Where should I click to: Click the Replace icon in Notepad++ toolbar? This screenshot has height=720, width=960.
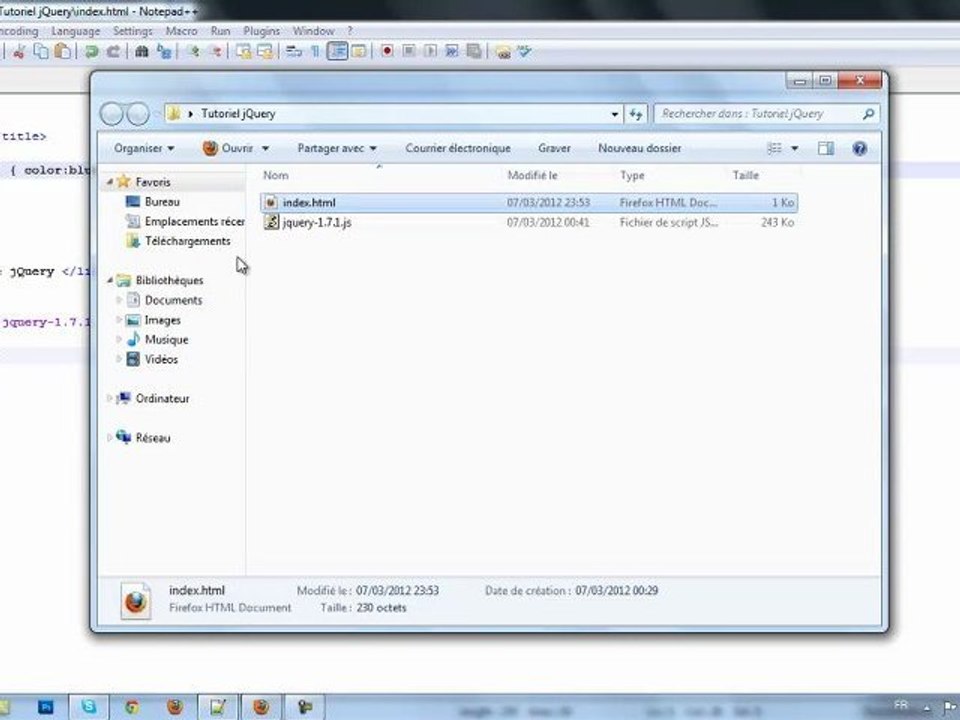tap(163, 51)
